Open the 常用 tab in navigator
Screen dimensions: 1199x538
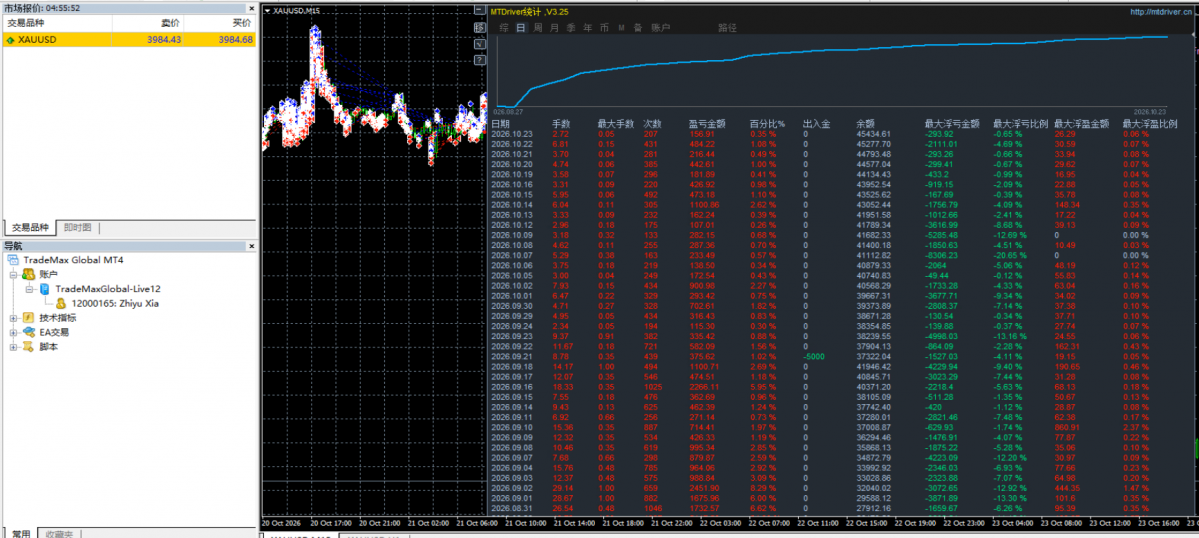pyautogui.click(x=21, y=533)
